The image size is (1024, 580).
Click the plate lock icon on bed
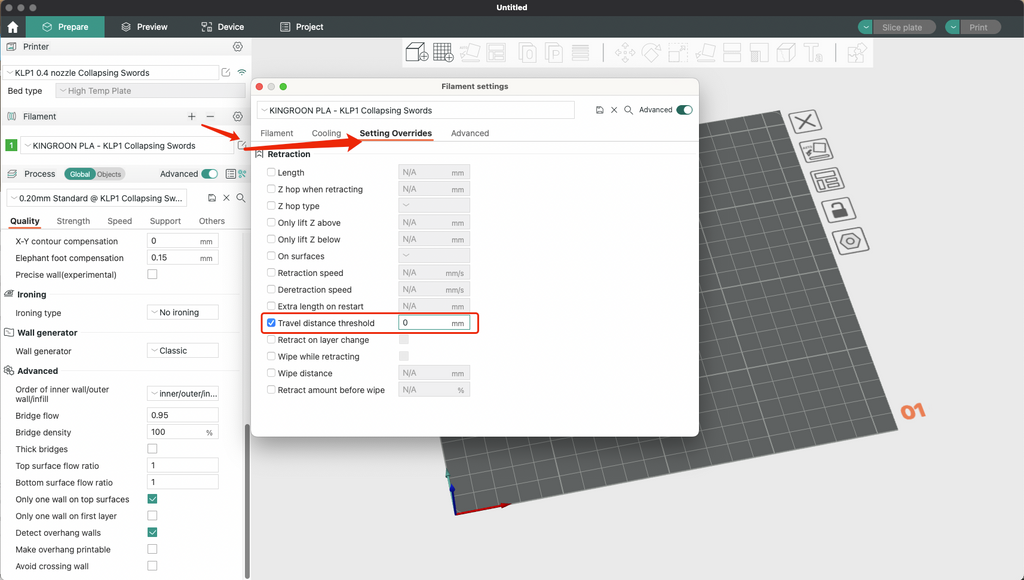tap(837, 210)
